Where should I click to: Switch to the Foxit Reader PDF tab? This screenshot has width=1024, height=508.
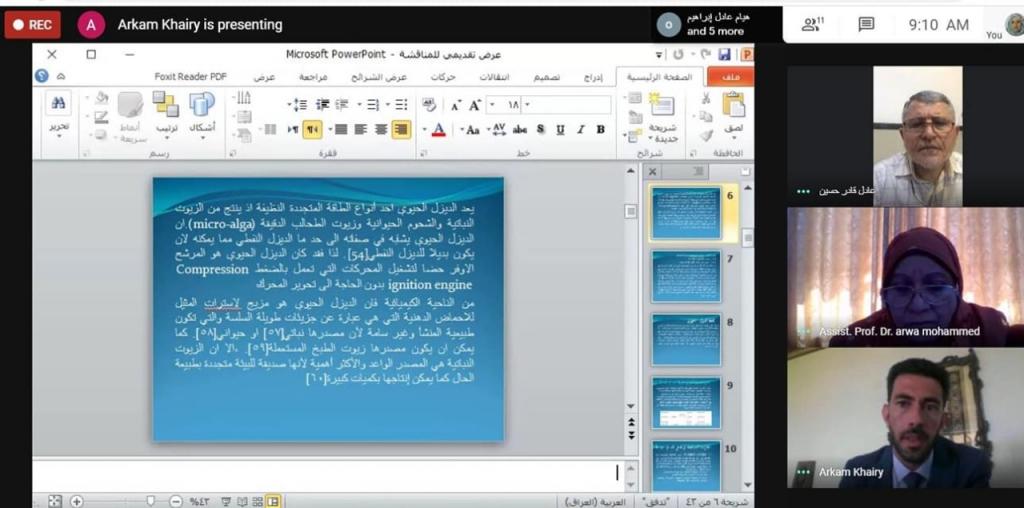pyautogui.click(x=190, y=77)
